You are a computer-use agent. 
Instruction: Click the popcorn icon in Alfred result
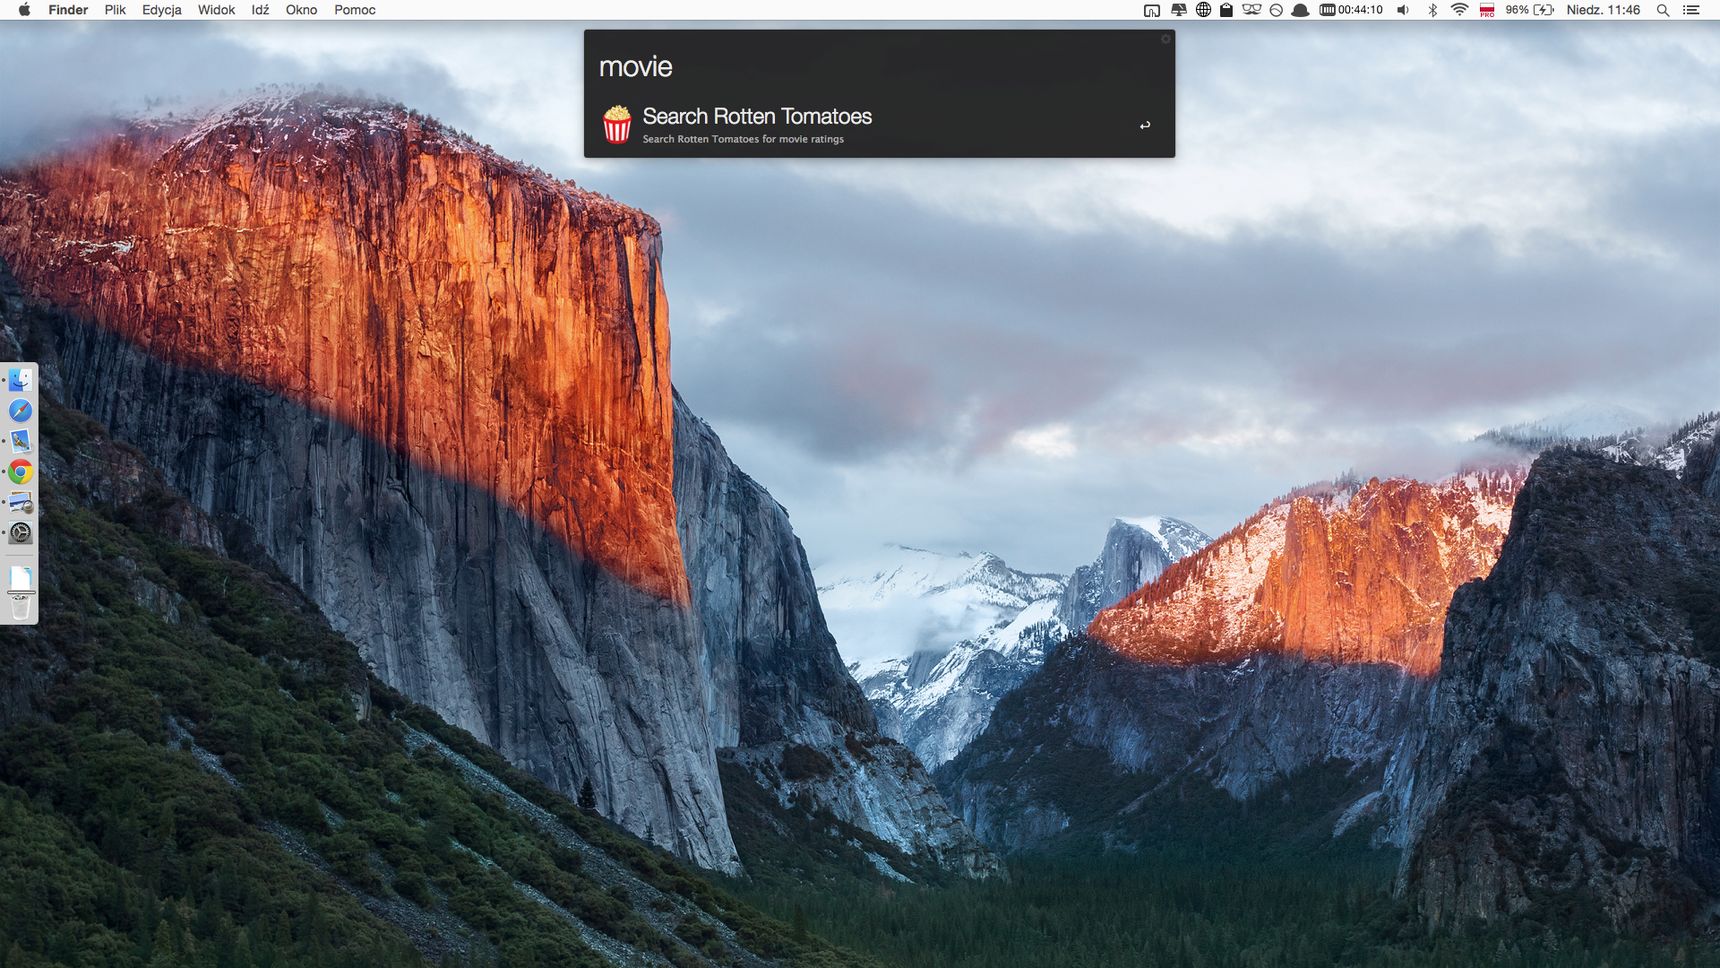coord(617,125)
